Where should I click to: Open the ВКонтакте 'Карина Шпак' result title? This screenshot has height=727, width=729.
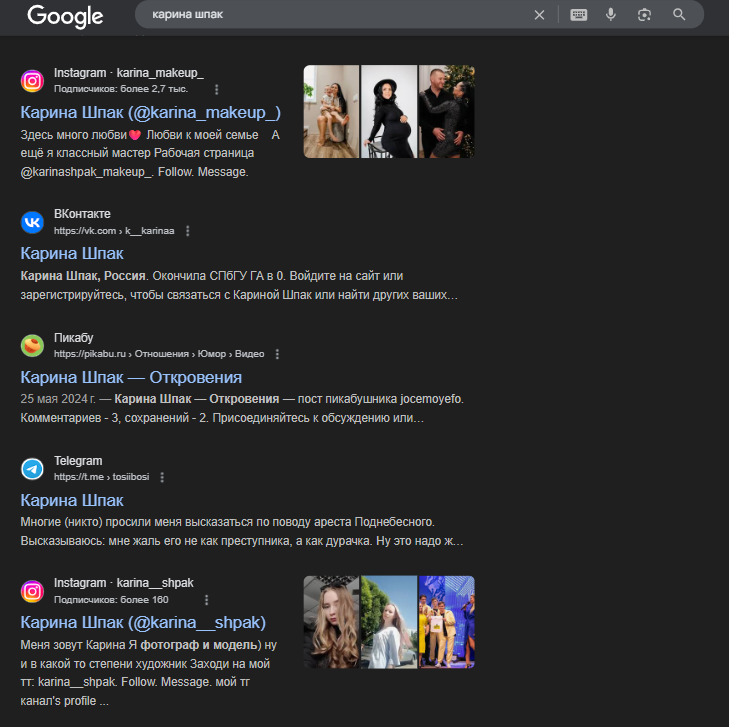[72, 254]
